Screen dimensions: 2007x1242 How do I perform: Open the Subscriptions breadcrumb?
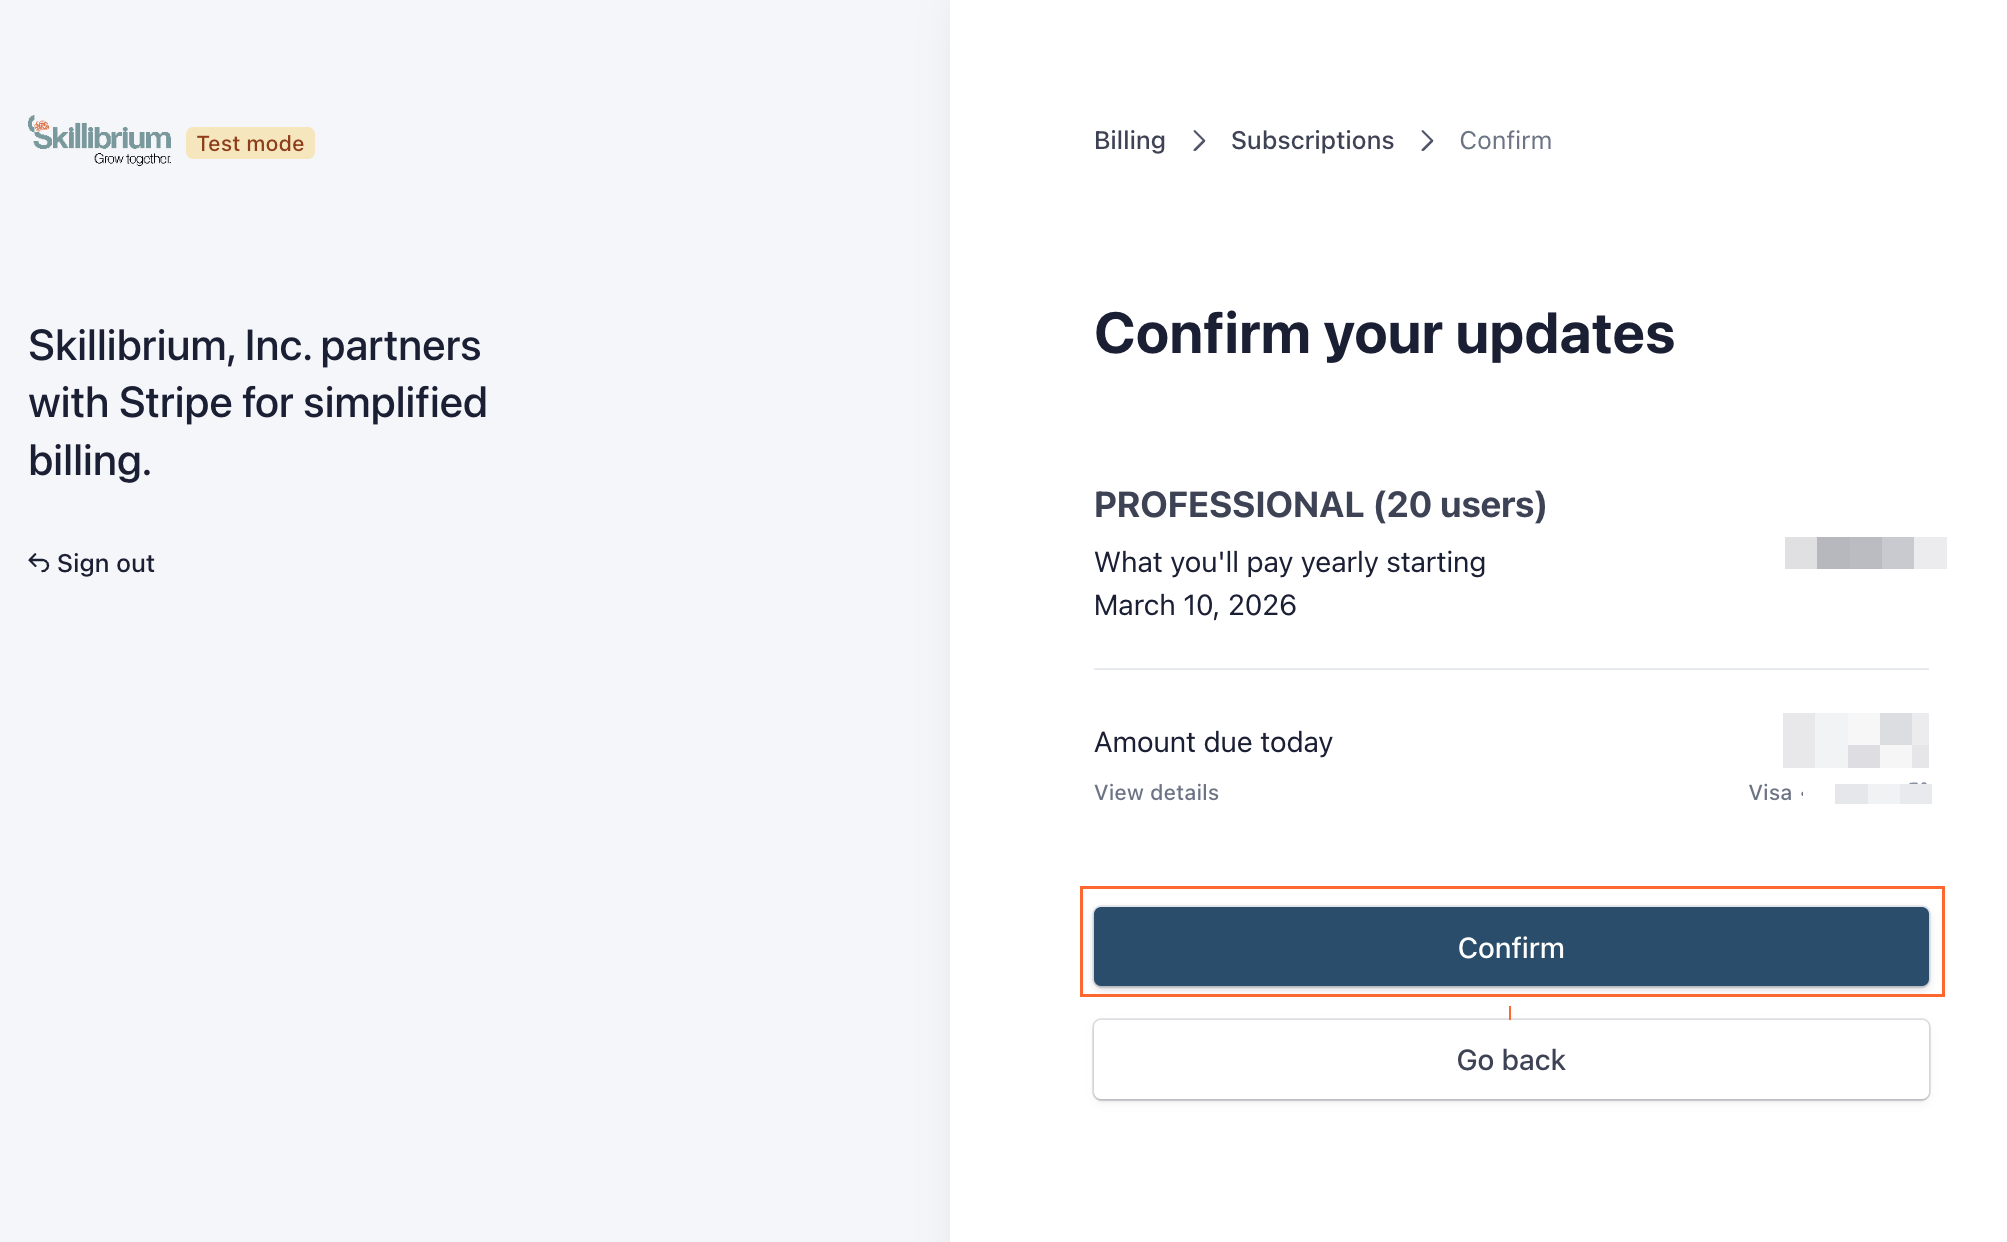pos(1311,140)
